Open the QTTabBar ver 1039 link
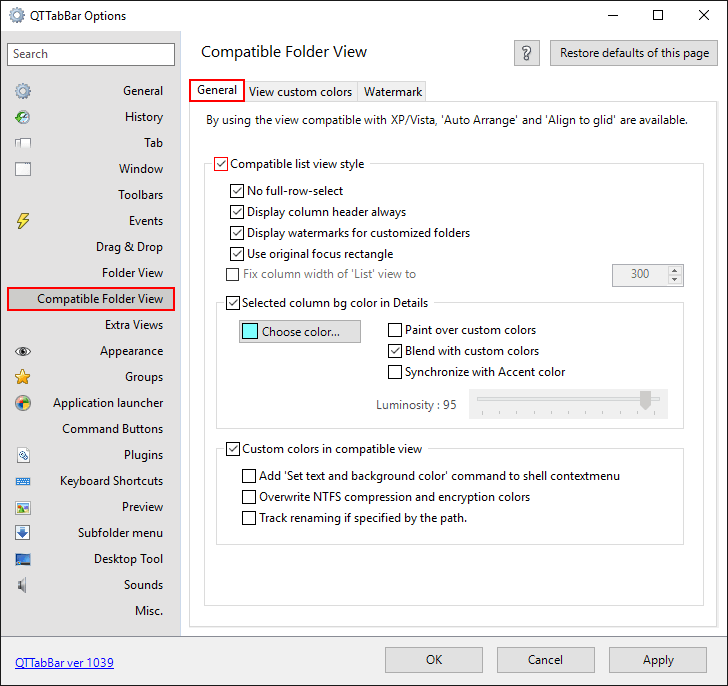The height and width of the screenshot is (686, 728). click(x=64, y=662)
